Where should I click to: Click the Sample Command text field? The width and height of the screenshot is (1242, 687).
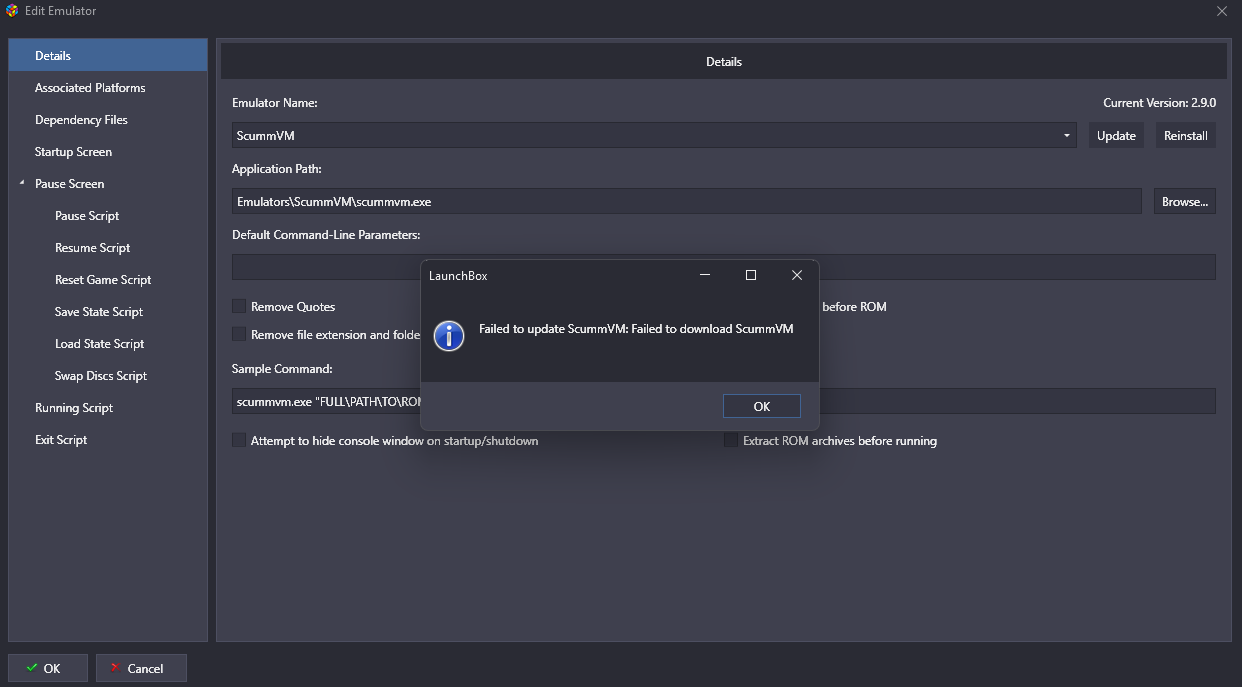[x=724, y=401]
